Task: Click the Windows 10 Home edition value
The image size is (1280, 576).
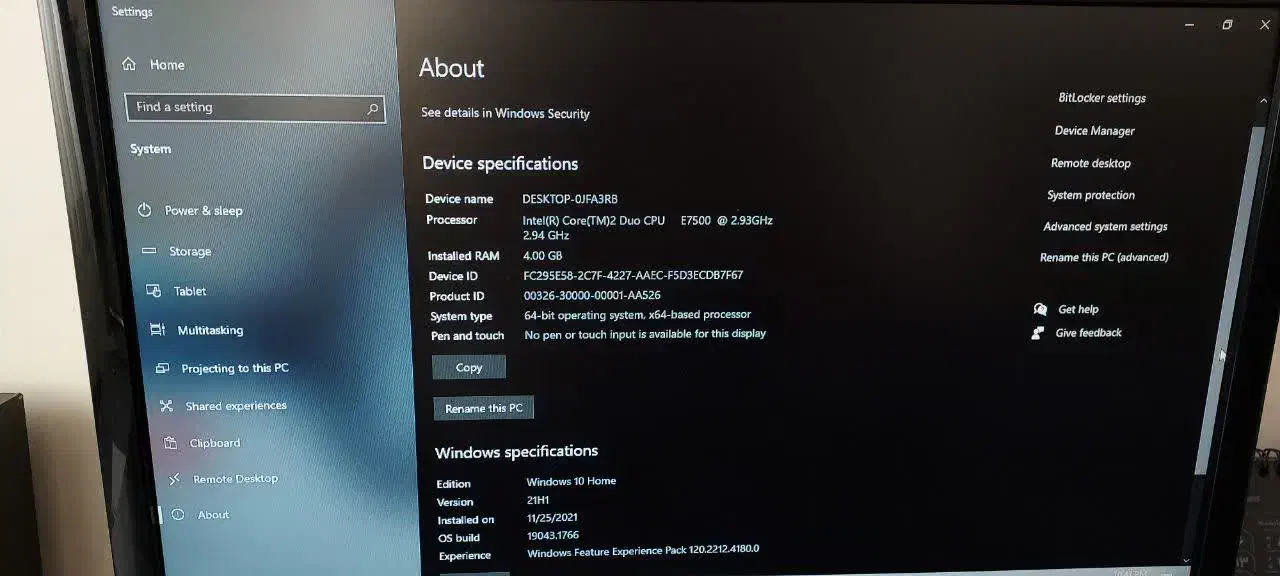Action: 571,481
